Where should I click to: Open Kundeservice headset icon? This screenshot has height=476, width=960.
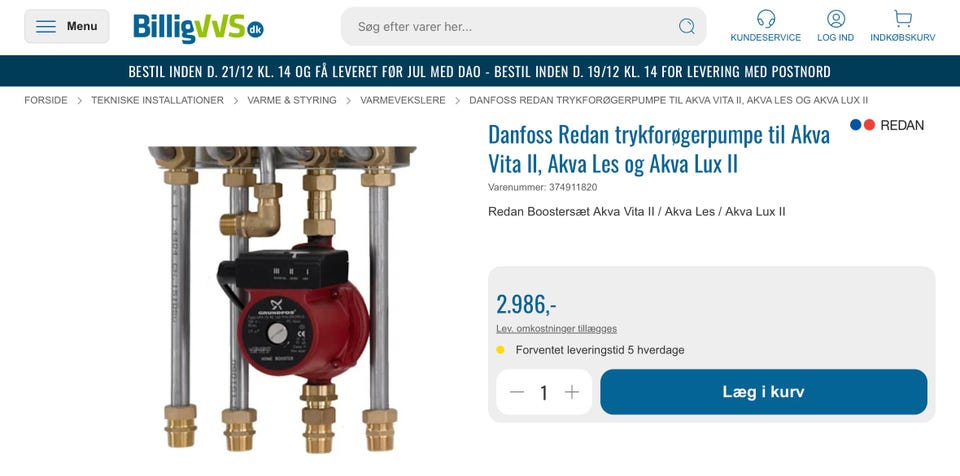tap(765, 19)
